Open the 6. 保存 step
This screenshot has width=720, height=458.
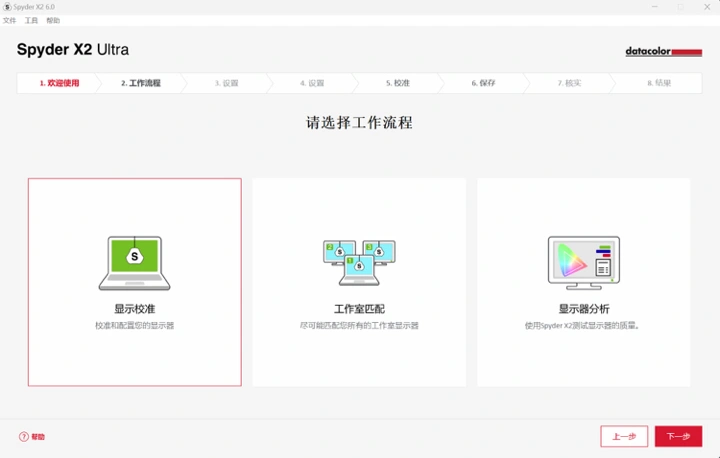pyautogui.click(x=484, y=83)
